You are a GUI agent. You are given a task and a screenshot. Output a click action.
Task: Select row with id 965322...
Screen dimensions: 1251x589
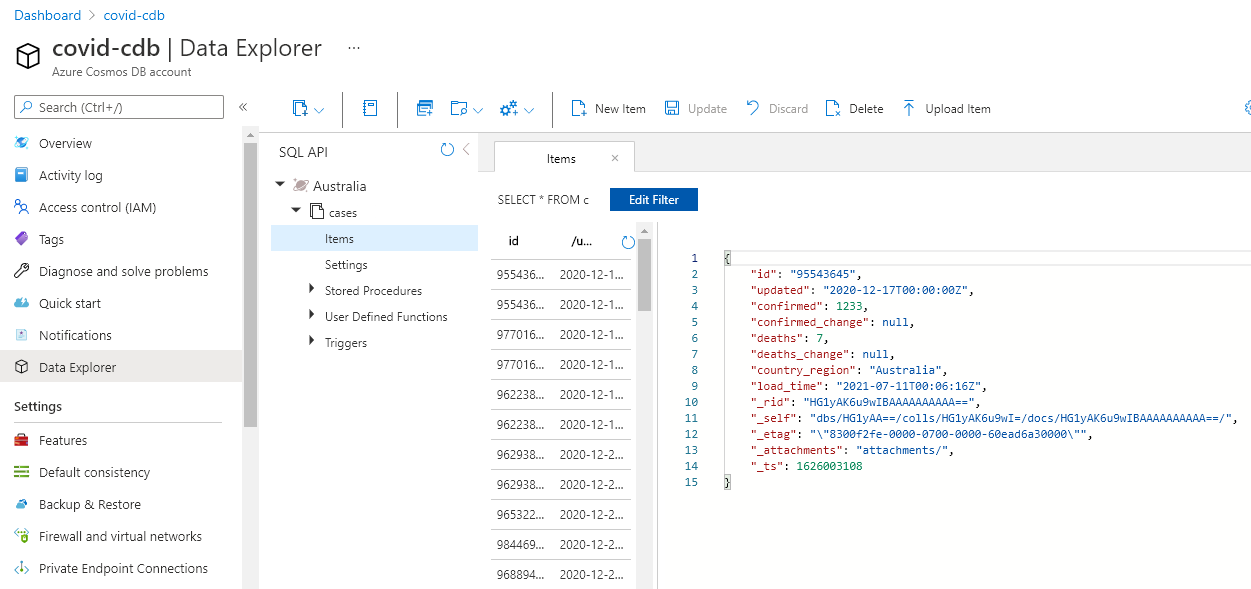[561, 514]
